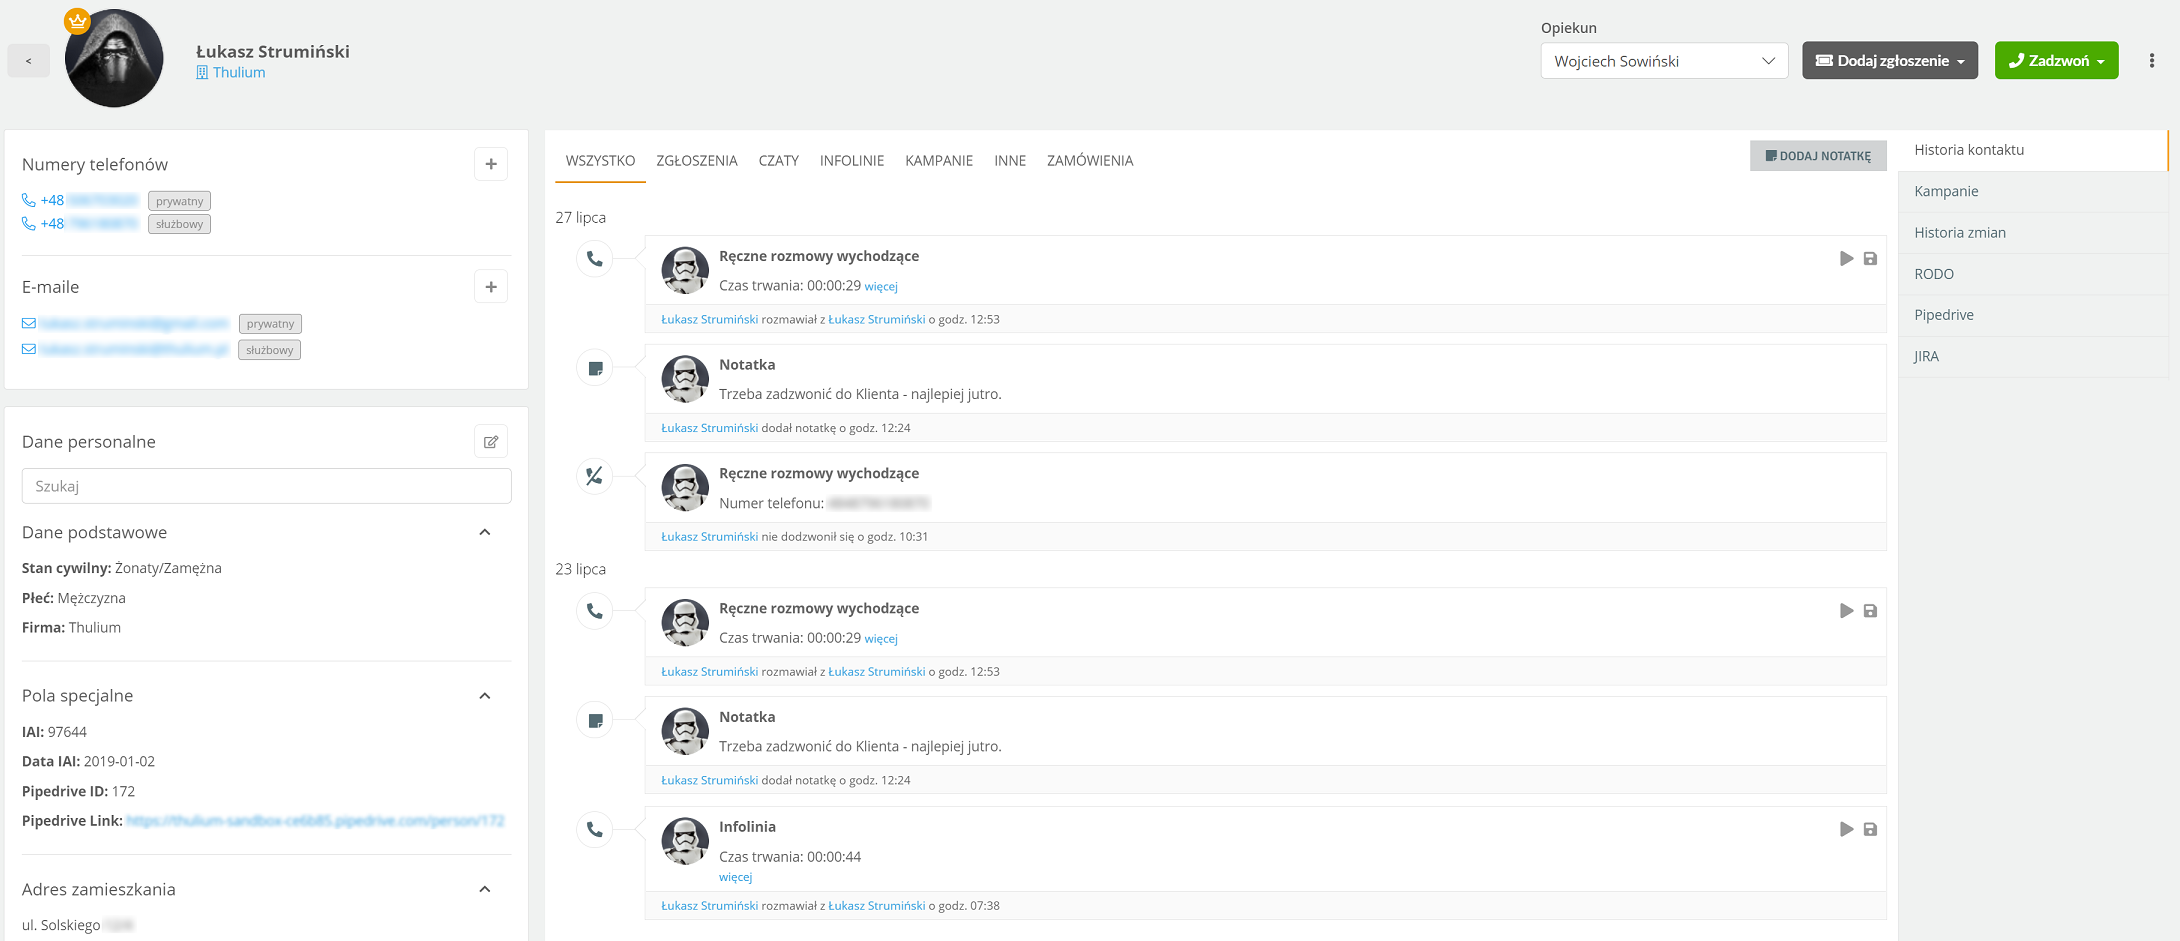The image size is (2180, 941).
Task: Focus the Szukaj search field
Action: 267,486
